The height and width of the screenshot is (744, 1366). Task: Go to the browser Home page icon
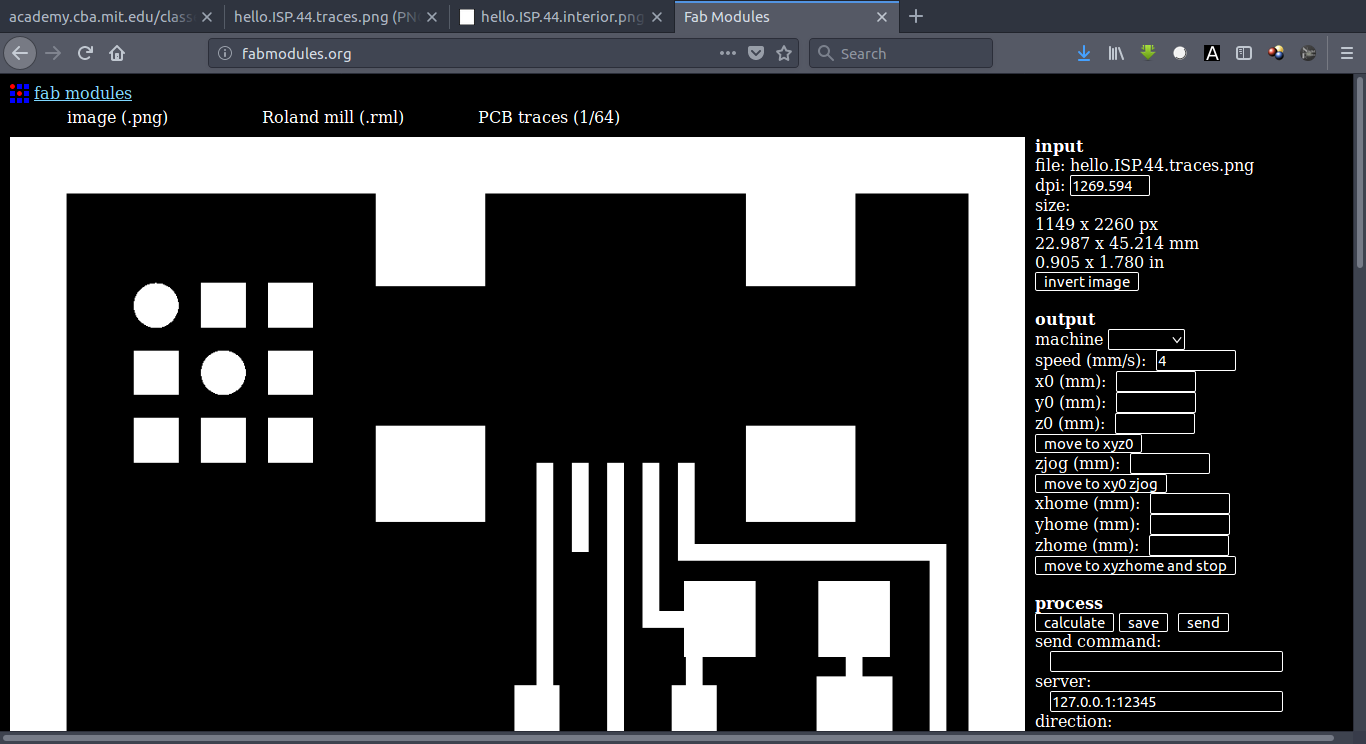[x=117, y=53]
